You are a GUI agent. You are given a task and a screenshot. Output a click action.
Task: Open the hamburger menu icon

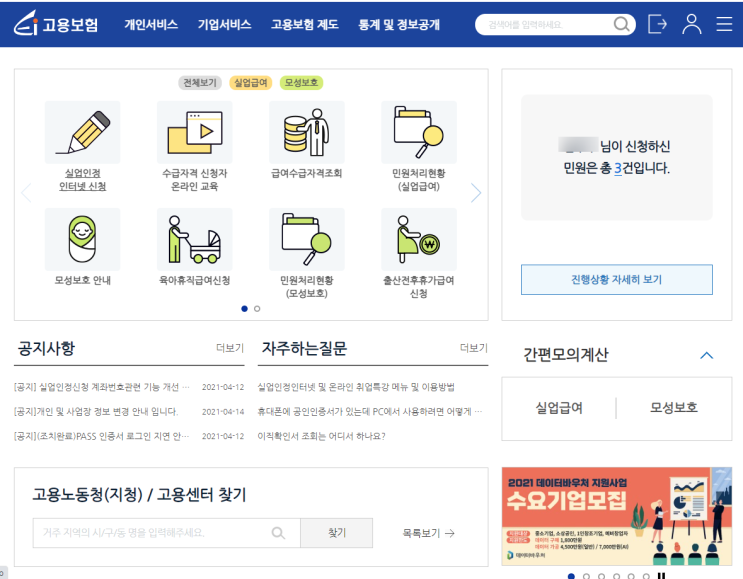[x=724, y=24]
